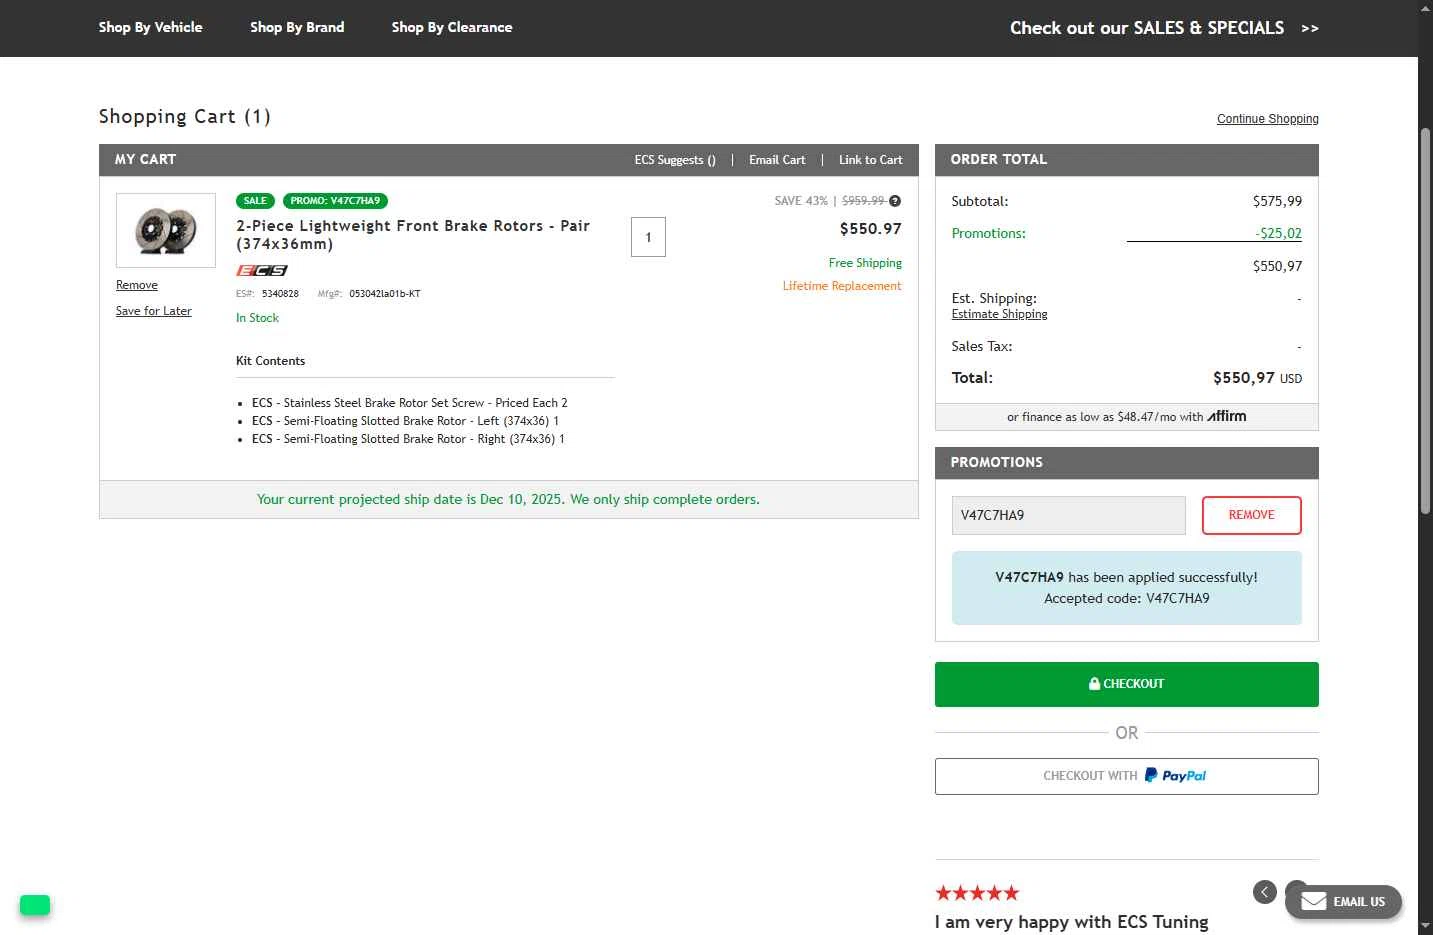Viewport: 1433px width, 935px height.
Task: Click the promo code input field
Action: pos(1068,515)
